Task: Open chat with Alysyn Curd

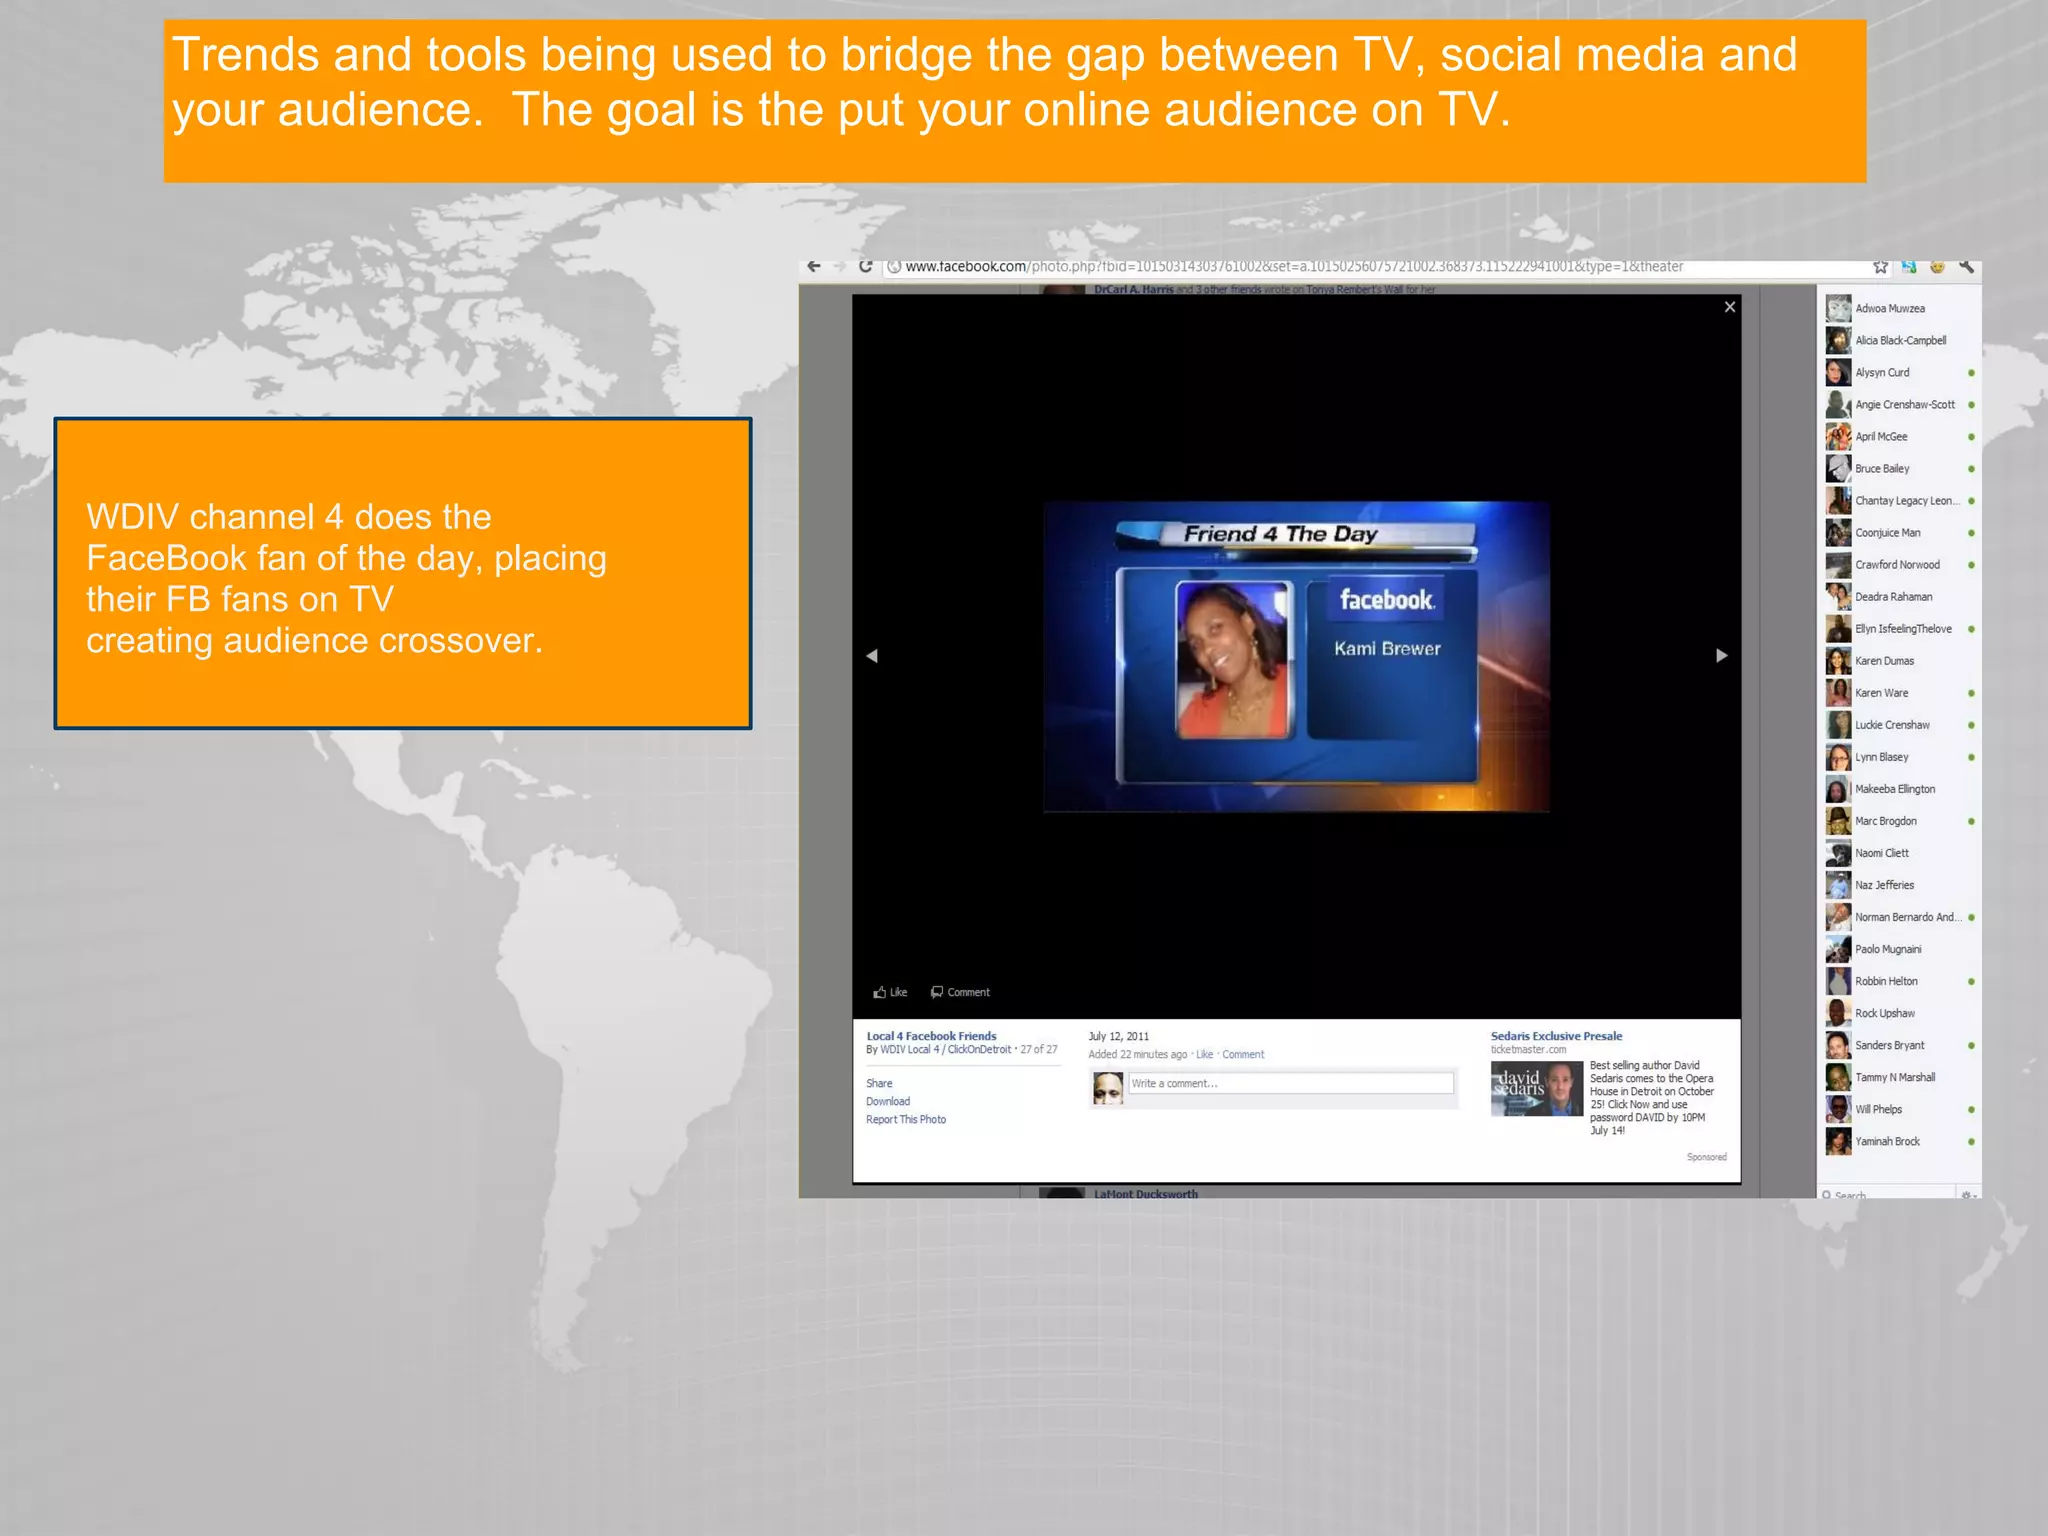Action: point(1898,373)
